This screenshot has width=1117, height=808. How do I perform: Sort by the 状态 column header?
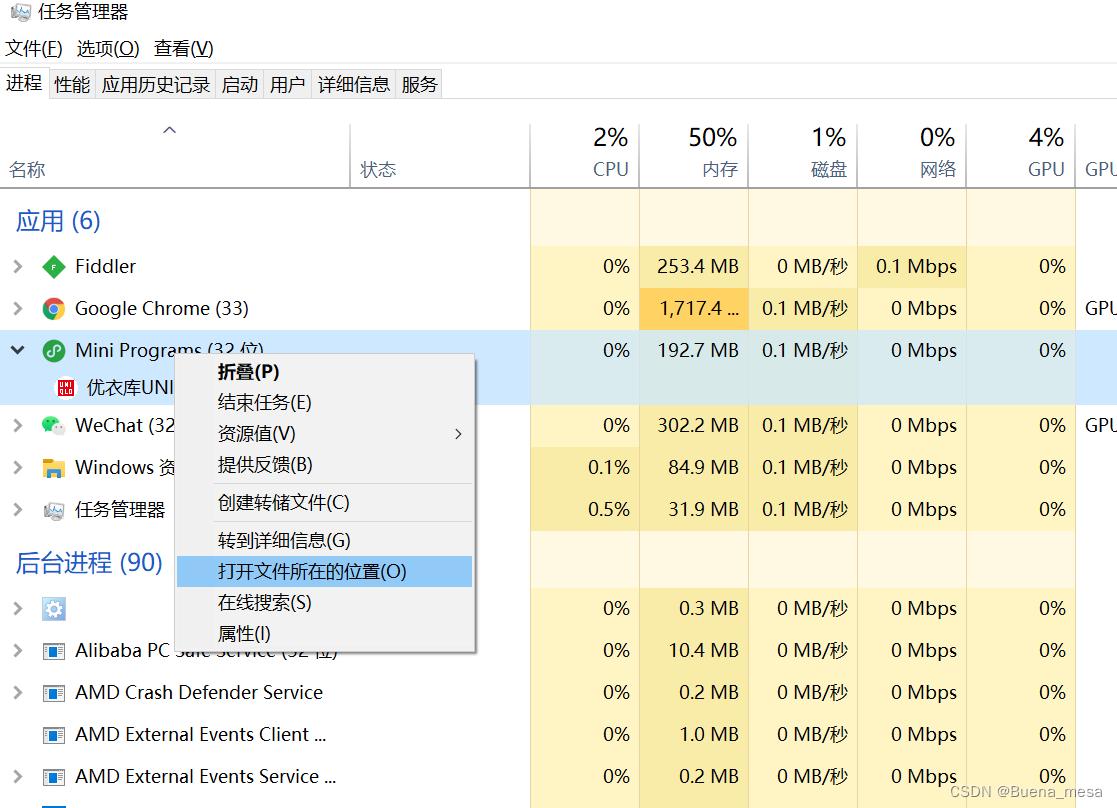click(440, 156)
